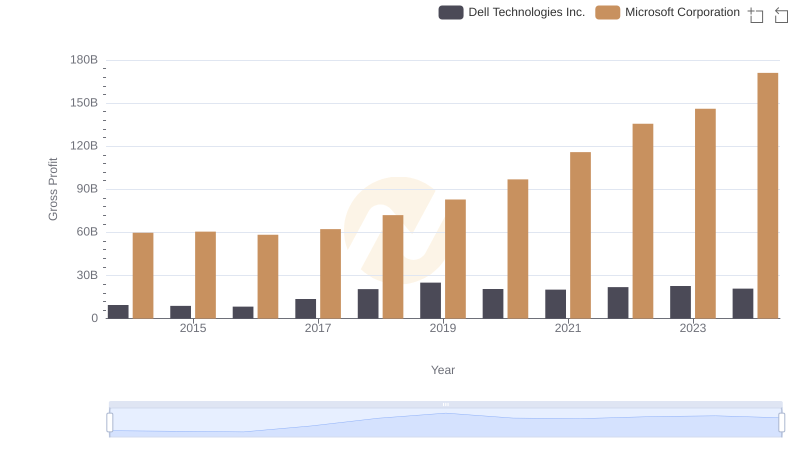This screenshot has height=461, width=800.
Task: Click the 90B y-axis label
Action: click(x=87, y=189)
